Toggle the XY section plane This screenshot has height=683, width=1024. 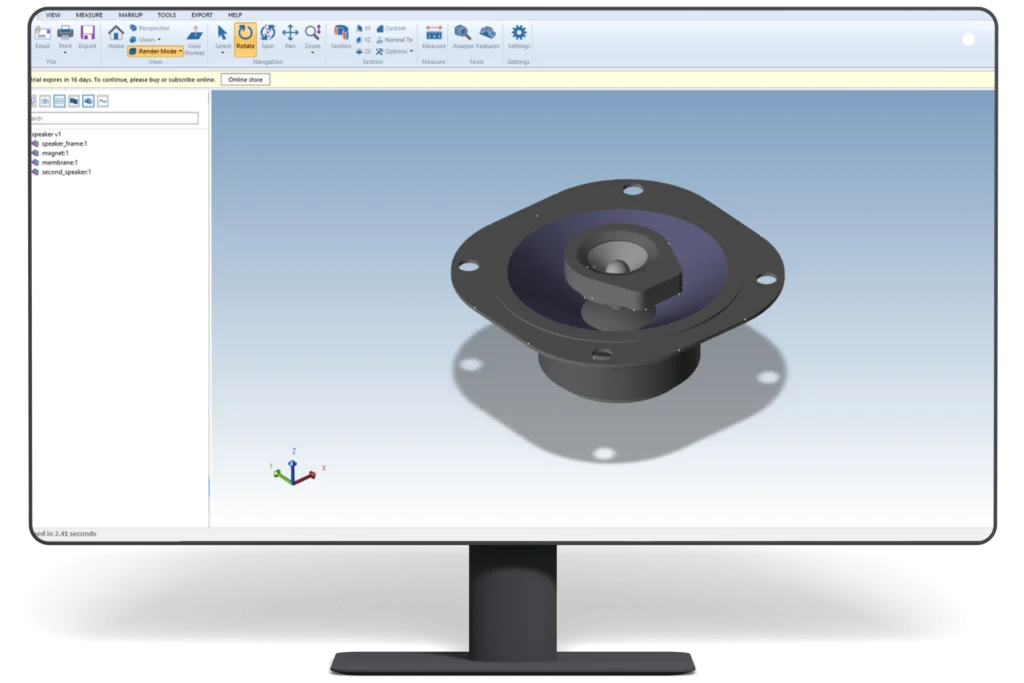click(366, 28)
